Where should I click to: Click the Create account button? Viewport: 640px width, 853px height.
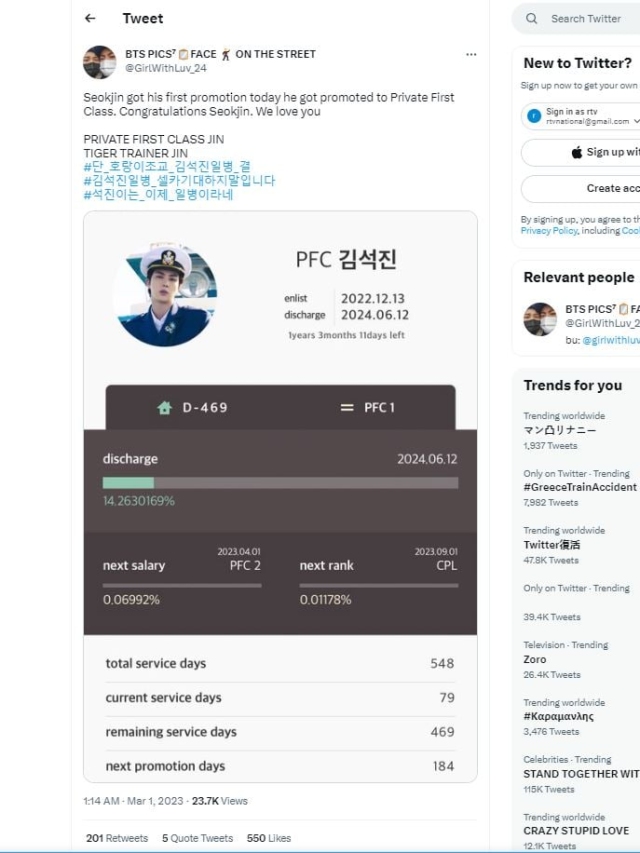click(x=580, y=188)
